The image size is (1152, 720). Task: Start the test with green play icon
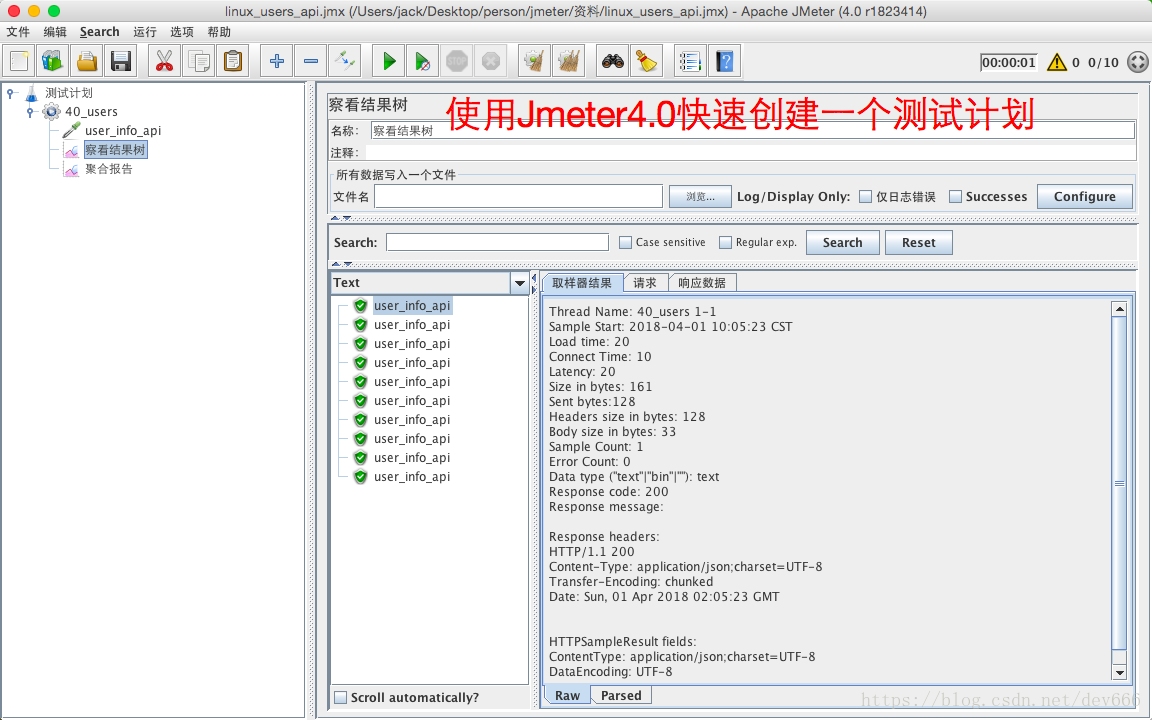[389, 61]
